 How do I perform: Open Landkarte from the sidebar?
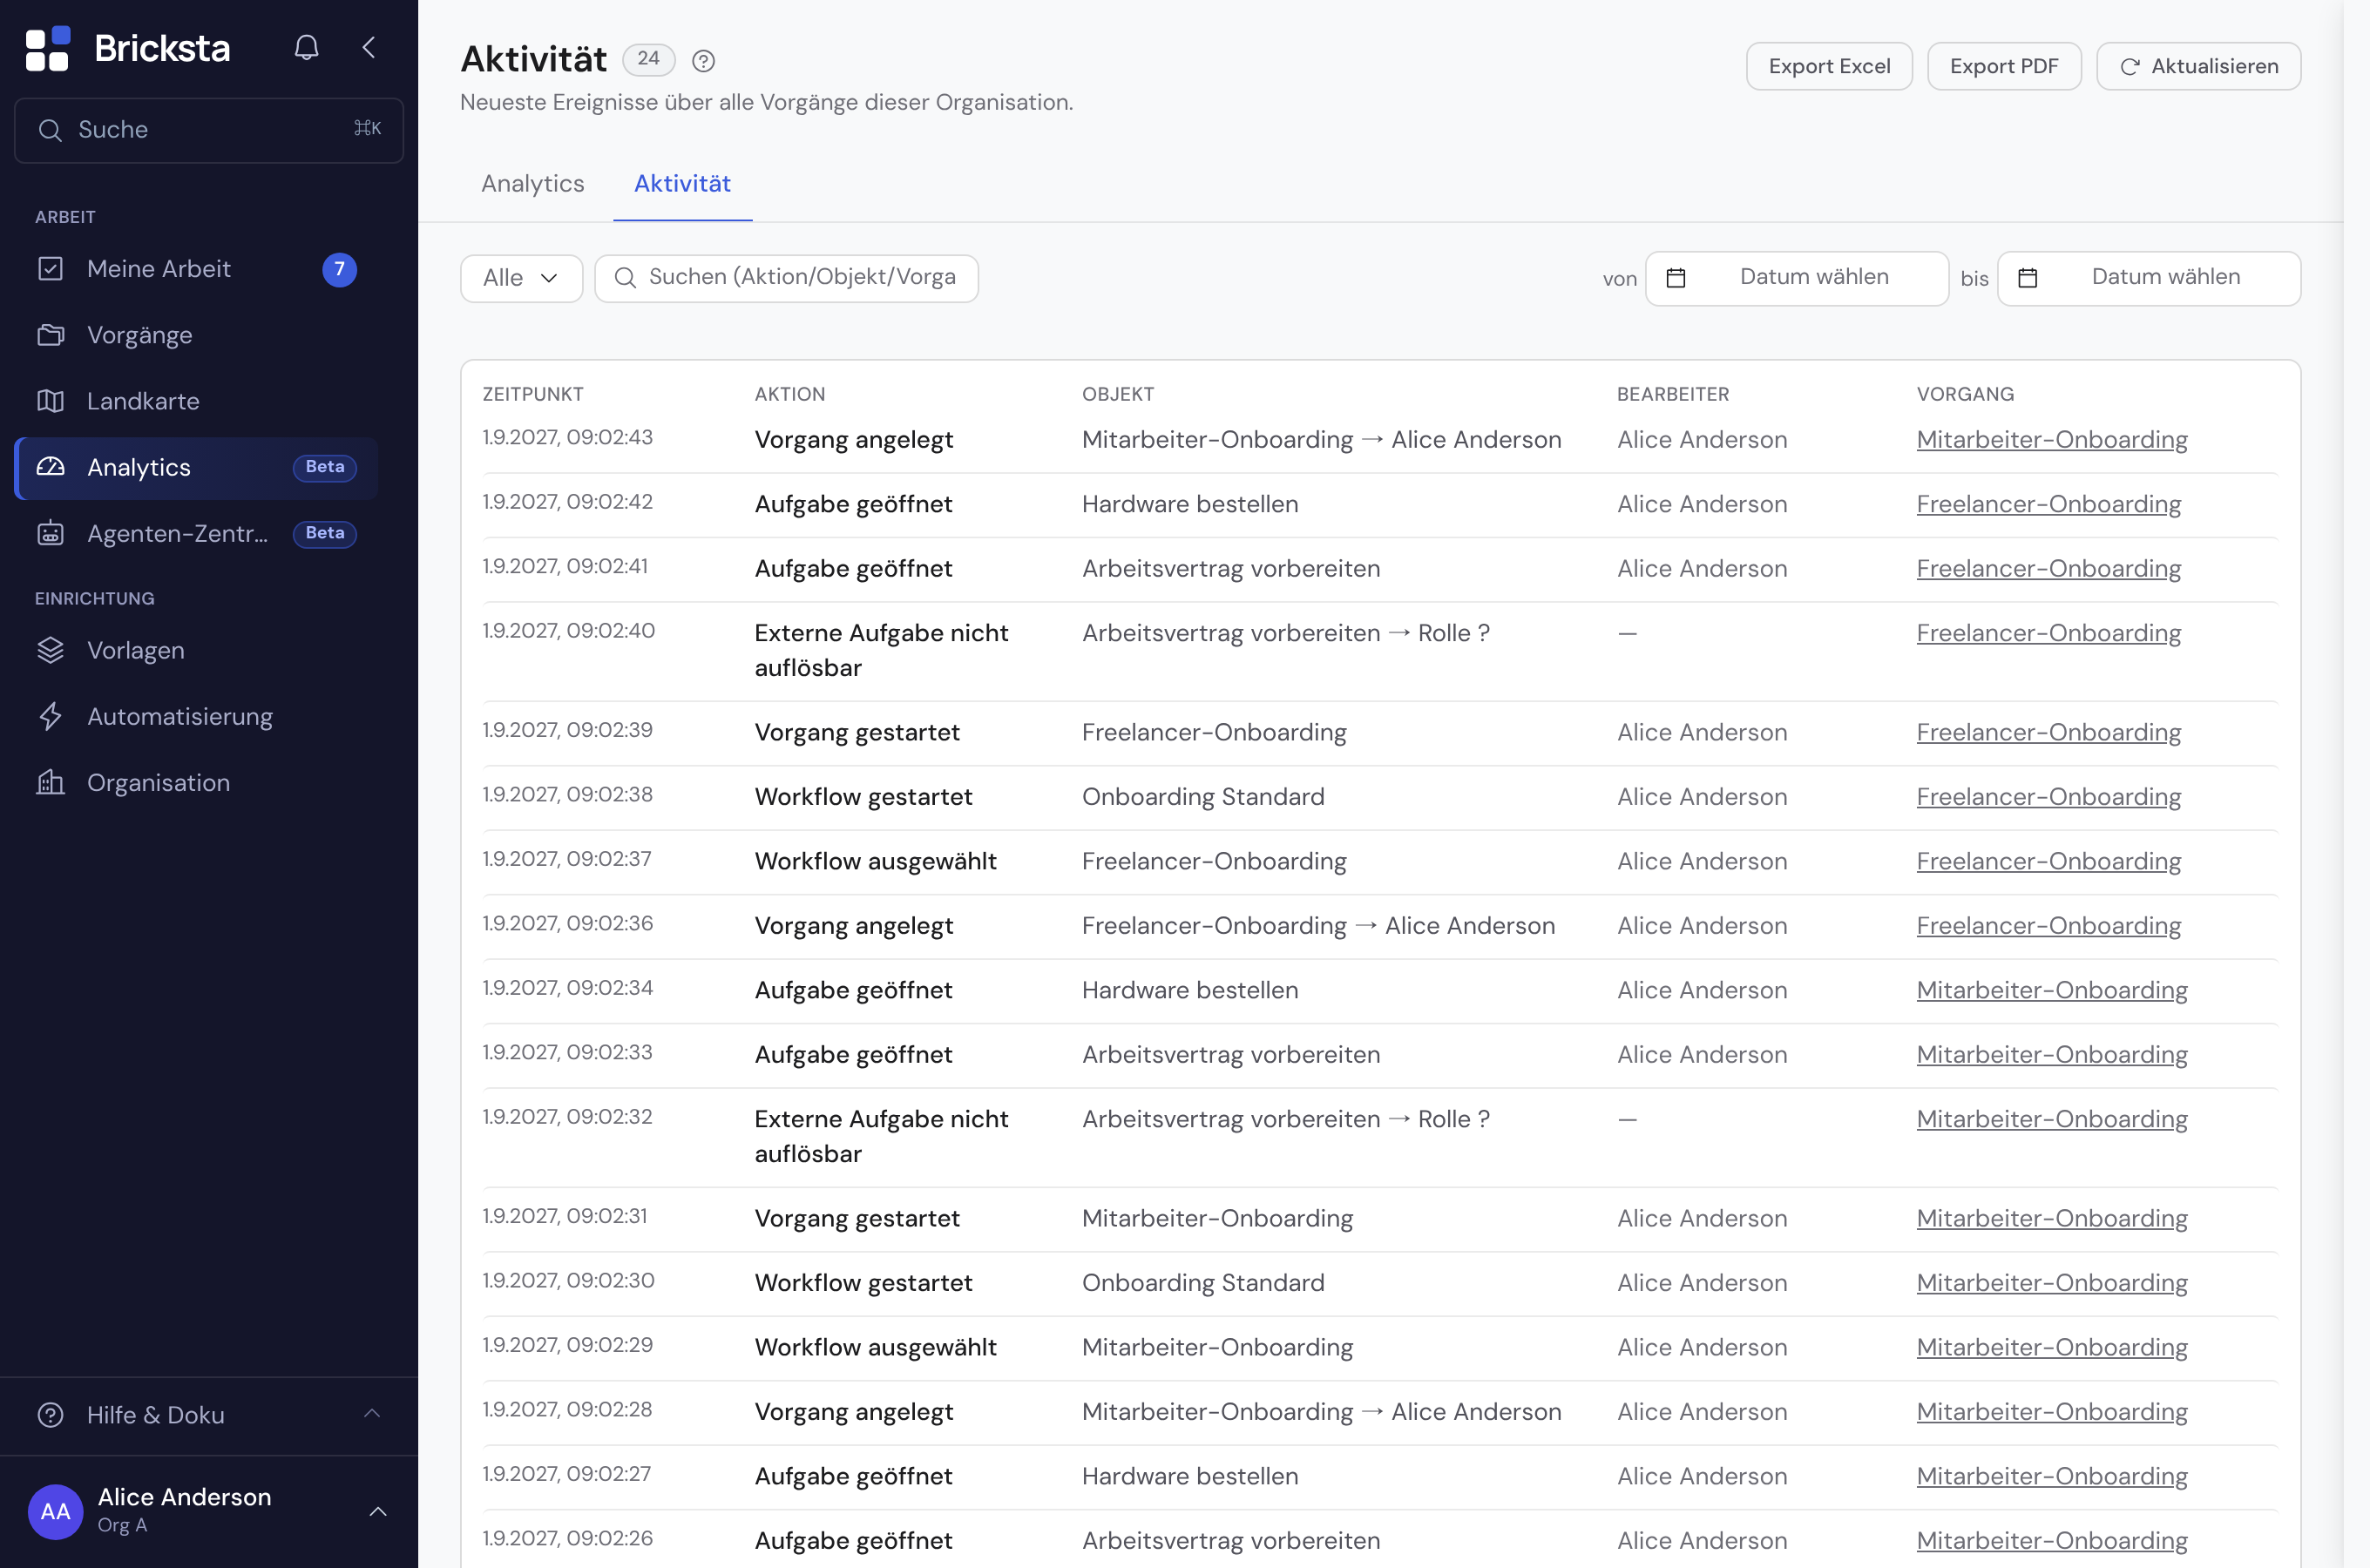pos(196,401)
